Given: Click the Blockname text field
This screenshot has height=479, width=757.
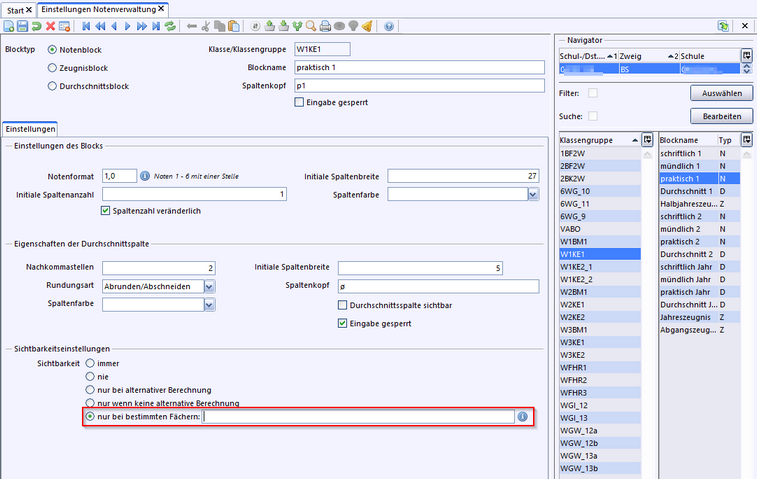Looking at the screenshot, I should [419, 67].
